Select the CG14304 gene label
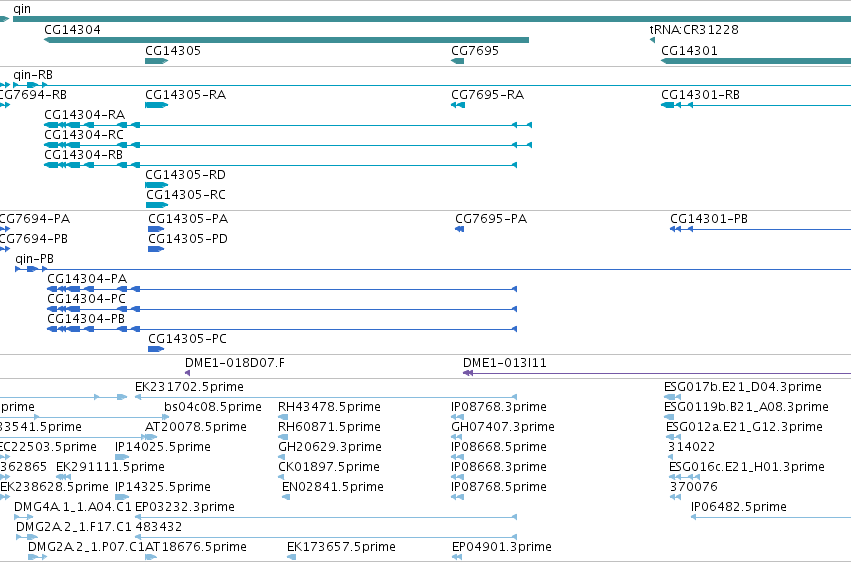 (x=72, y=29)
